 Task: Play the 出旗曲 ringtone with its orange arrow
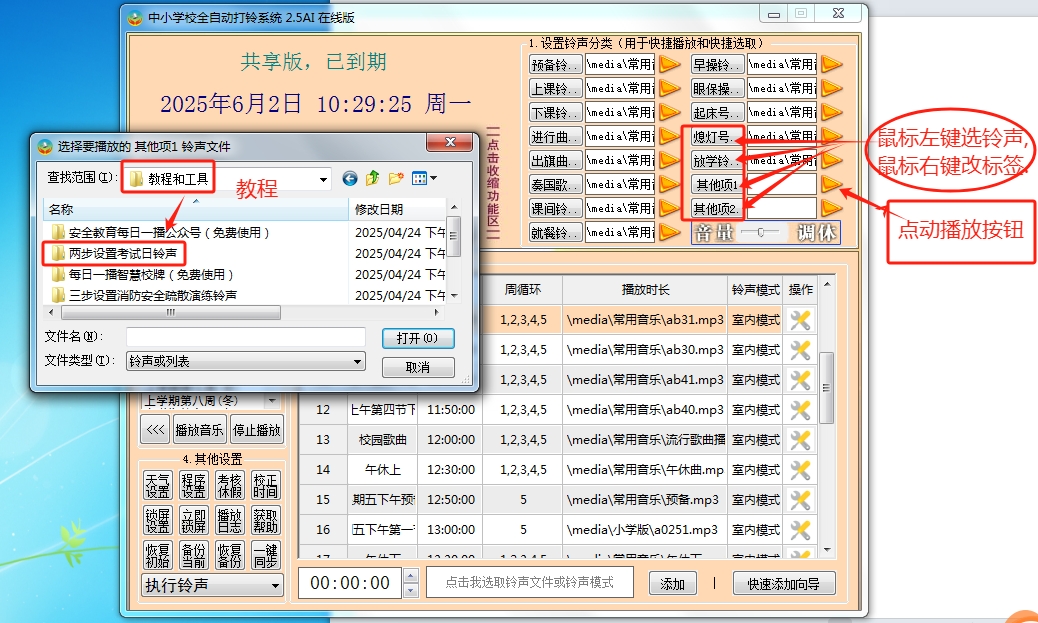(669, 160)
